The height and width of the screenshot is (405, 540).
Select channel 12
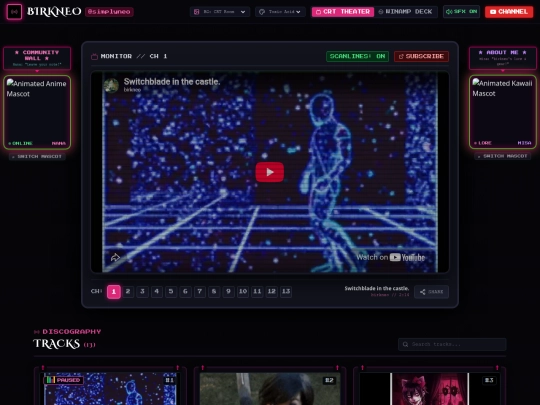[271, 292]
